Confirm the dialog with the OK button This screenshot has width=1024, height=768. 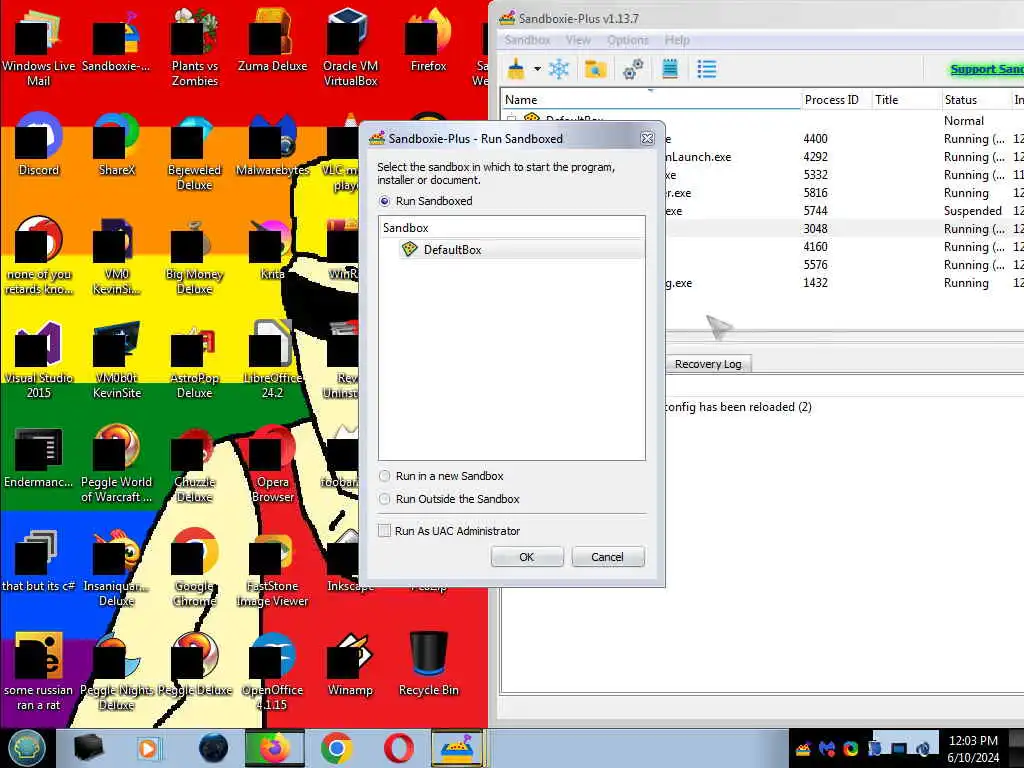tap(527, 557)
